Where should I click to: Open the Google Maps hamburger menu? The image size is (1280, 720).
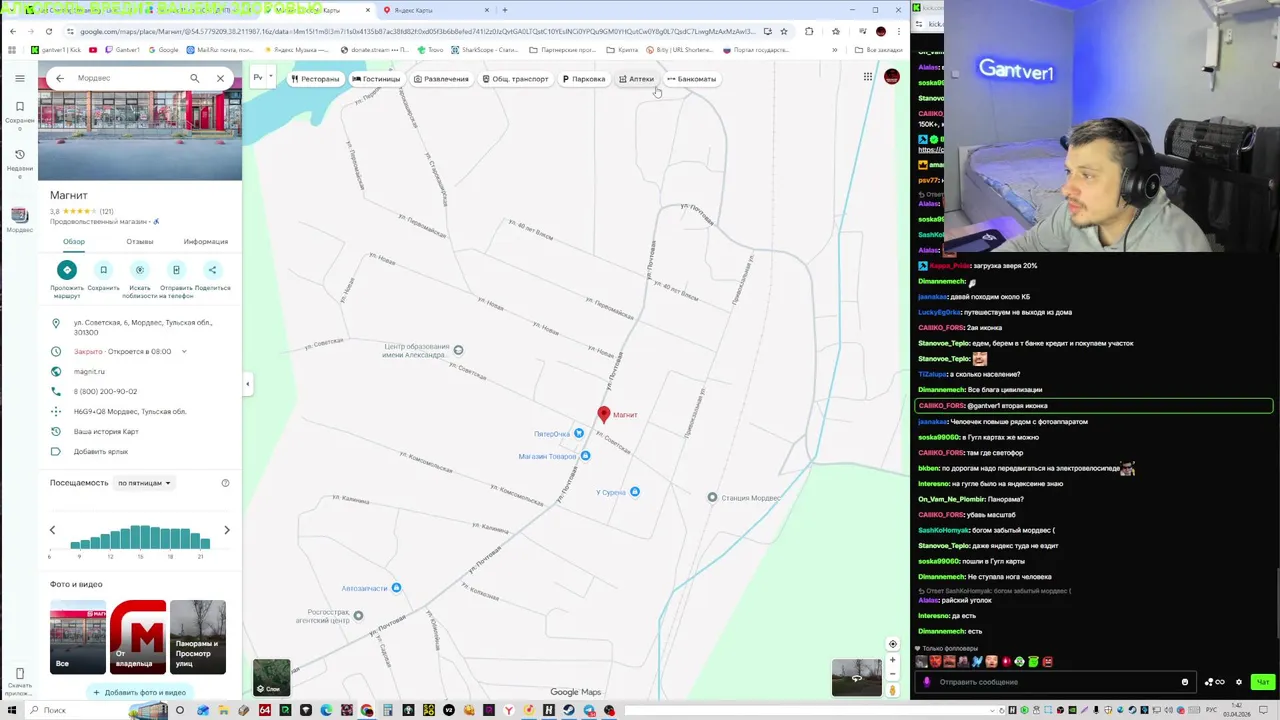[x=19, y=78]
